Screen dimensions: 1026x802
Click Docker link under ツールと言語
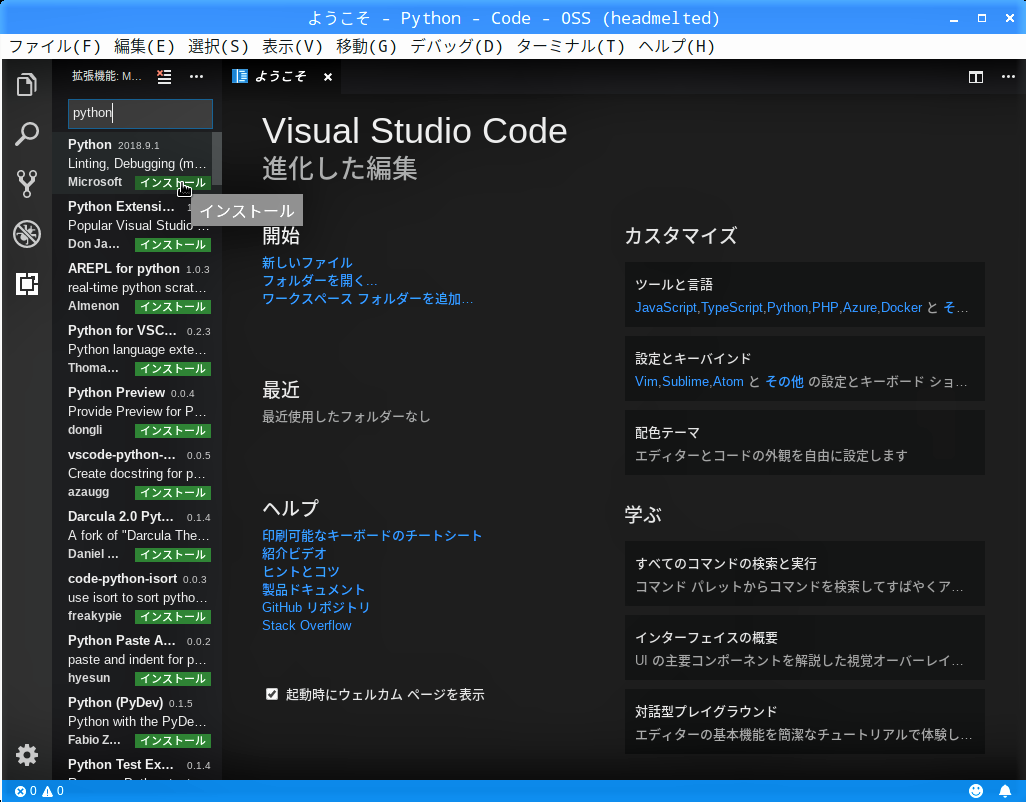coord(901,307)
